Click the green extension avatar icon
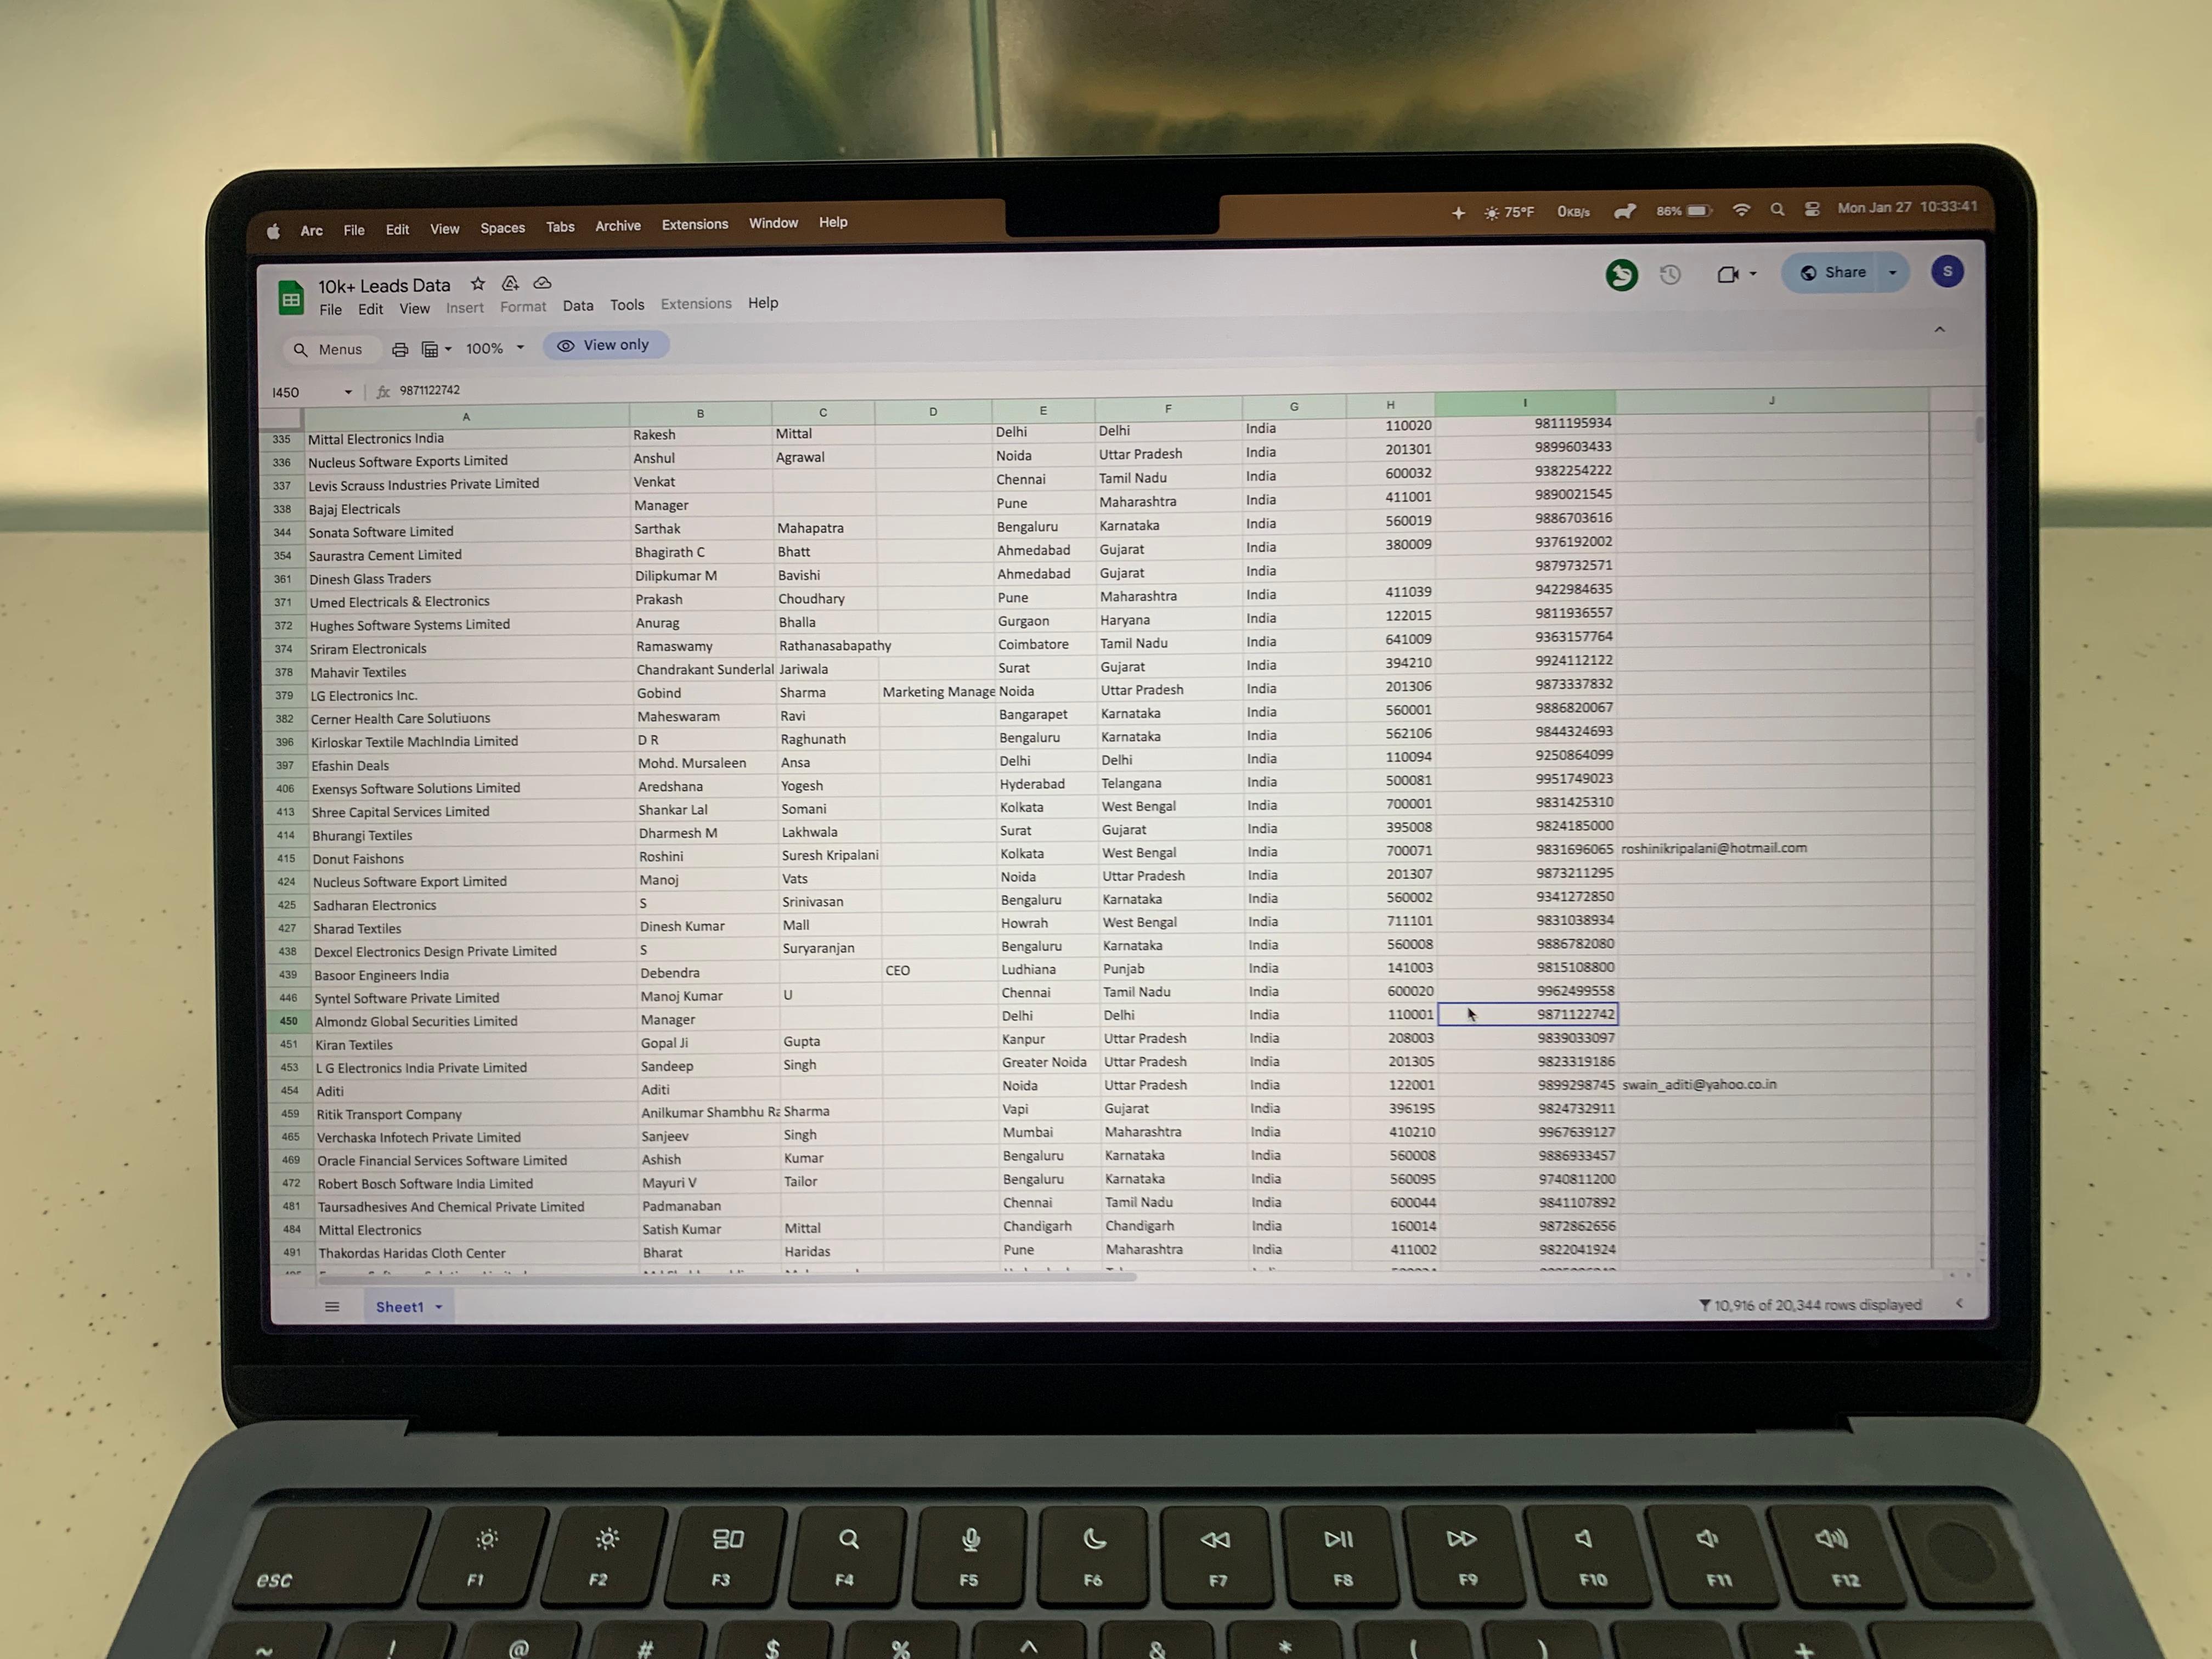Screen dimensions: 2212x1659 click(1621, 275)
